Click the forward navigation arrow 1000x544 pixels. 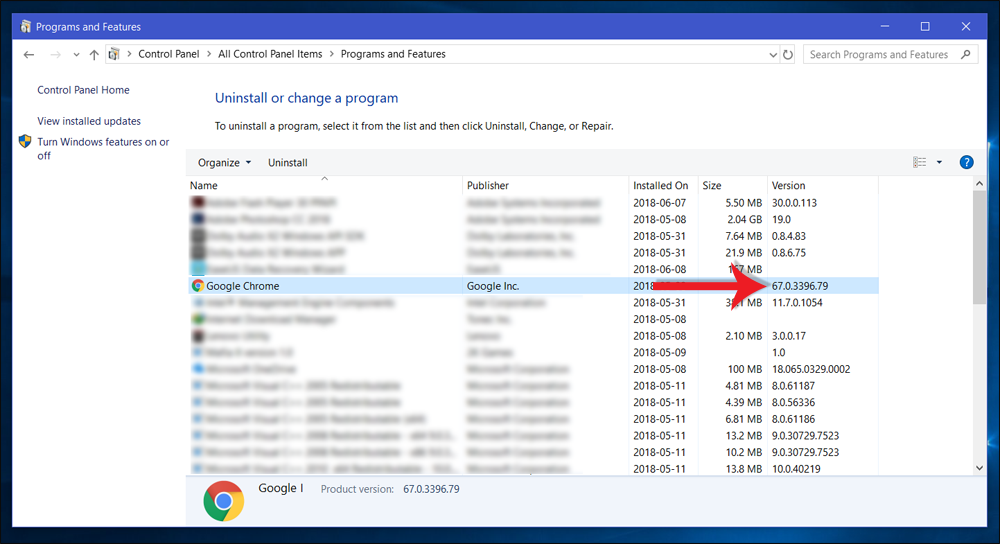point(55,55)
